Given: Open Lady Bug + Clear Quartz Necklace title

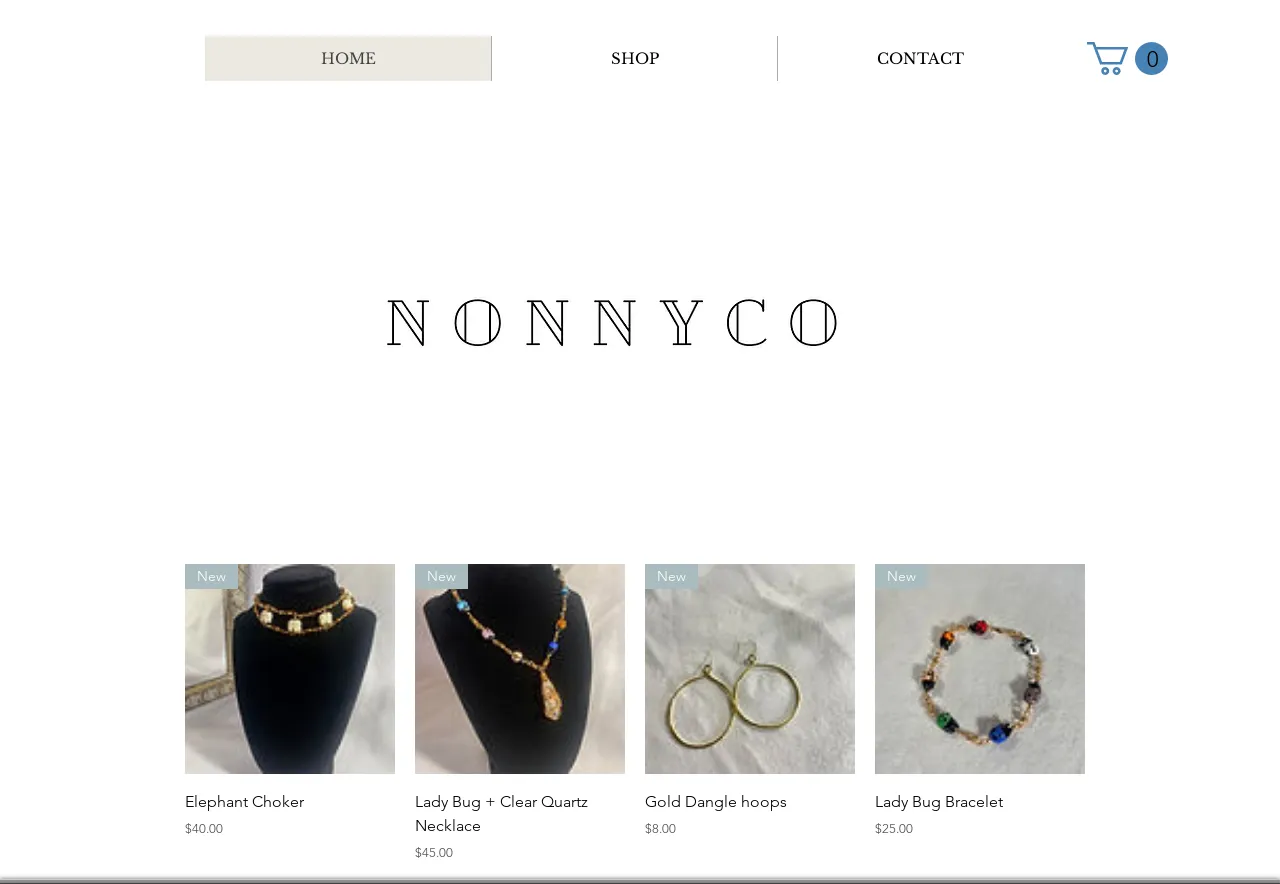Looking at the screenshot, I should [501, 814].
